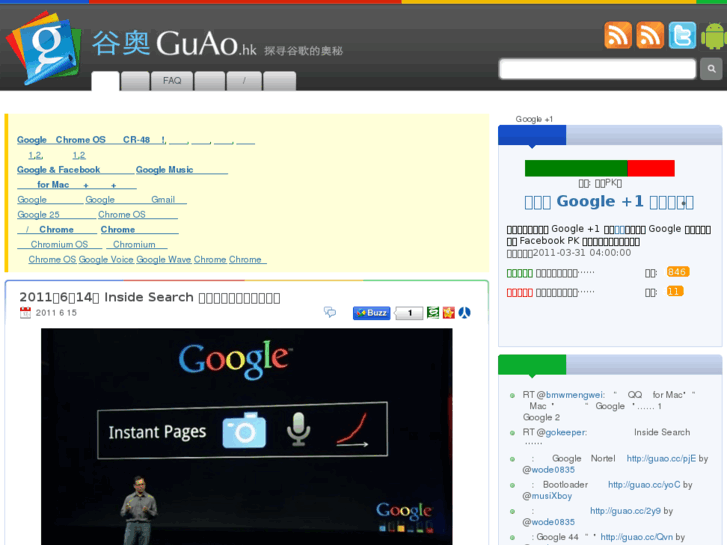
Task: Open the for Mac link
Action: (x=77, y=185)
